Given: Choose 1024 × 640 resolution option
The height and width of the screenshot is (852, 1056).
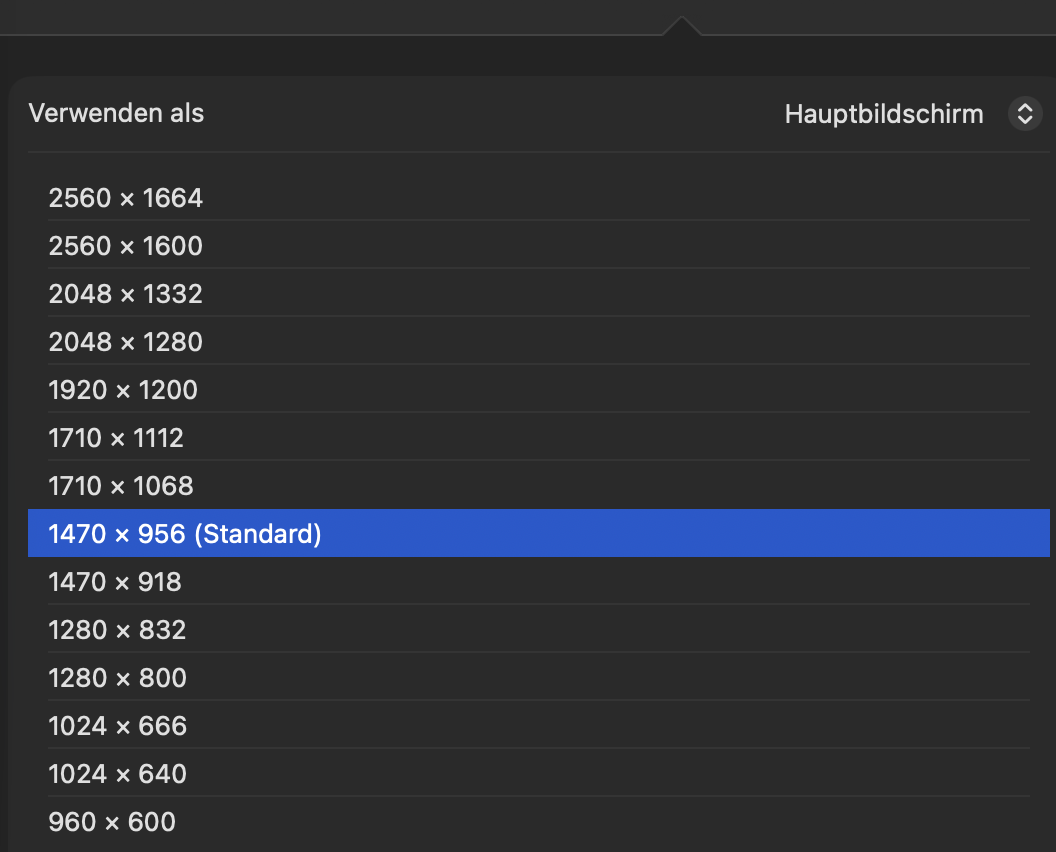Looking at the screenshot, I should pos(117,774).
